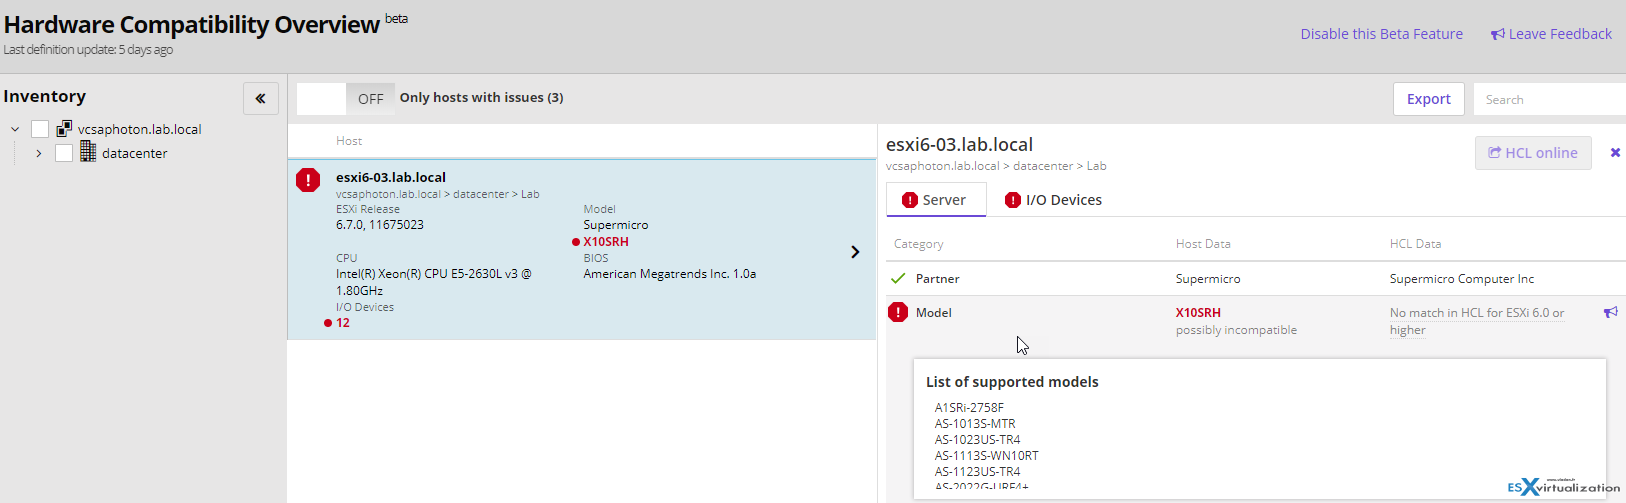Click Disable this Beta Feature link
The width and height of the screenshot is (1626, 503).
coord(1381,34)
